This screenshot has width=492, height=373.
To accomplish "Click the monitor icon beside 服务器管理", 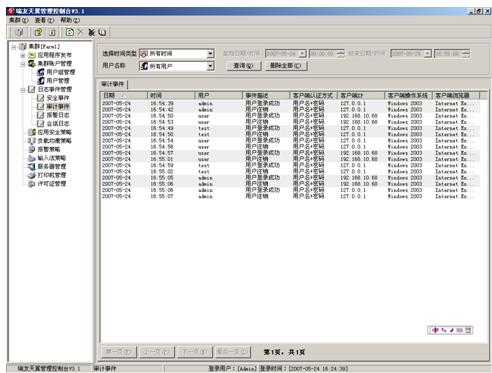I will click(32, 167).
